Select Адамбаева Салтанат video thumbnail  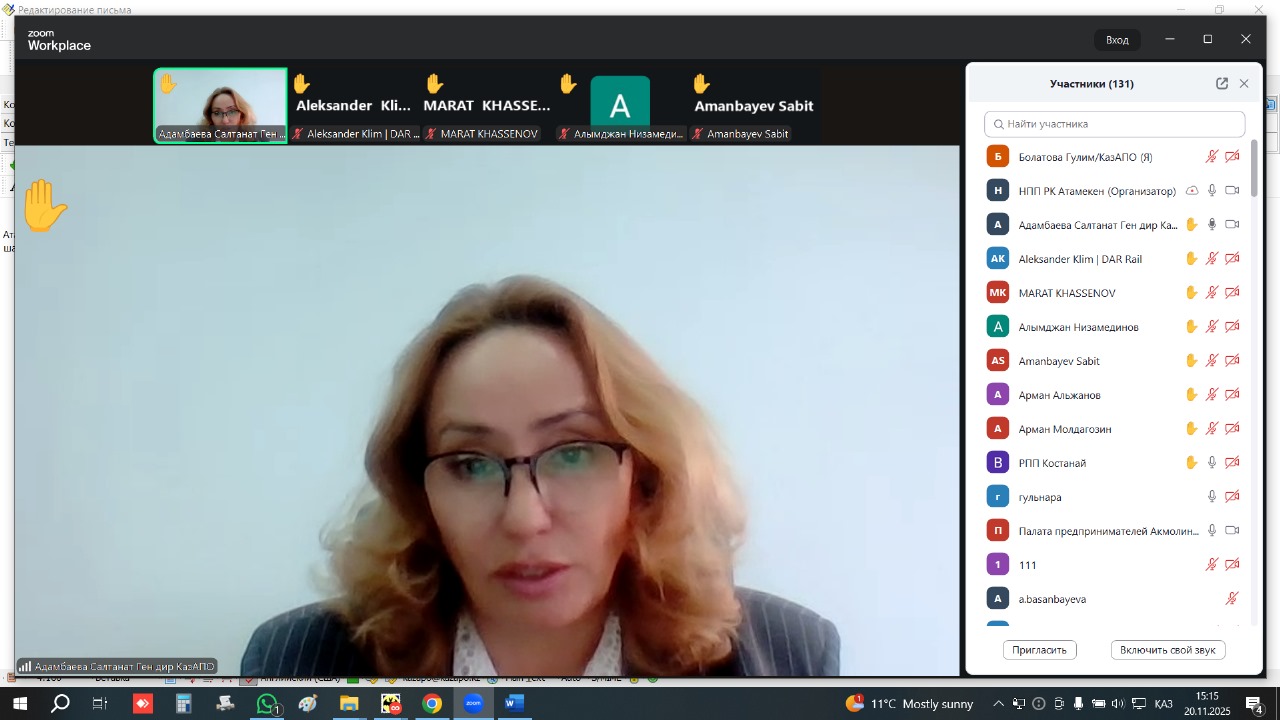[220, 105]
